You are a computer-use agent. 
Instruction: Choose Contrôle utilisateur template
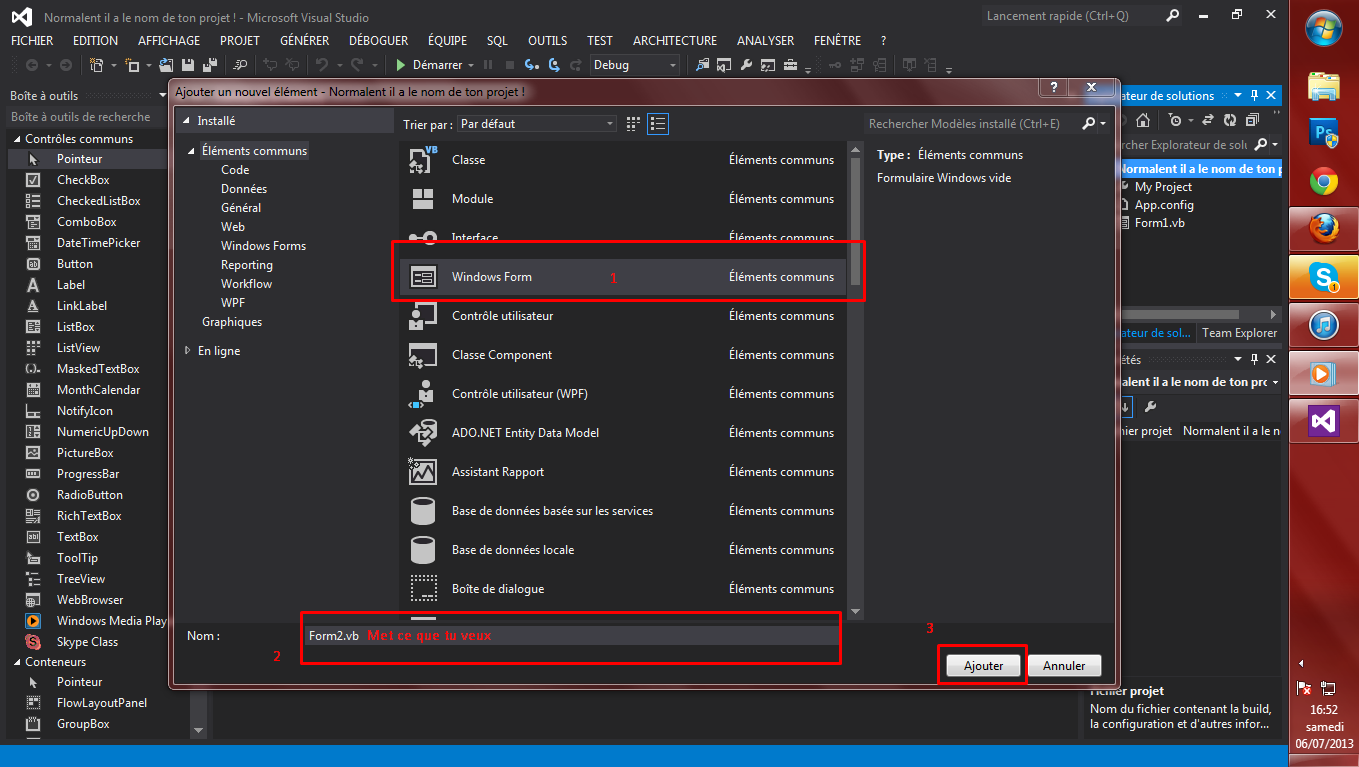pyautogui.click(x=622, y=316)
